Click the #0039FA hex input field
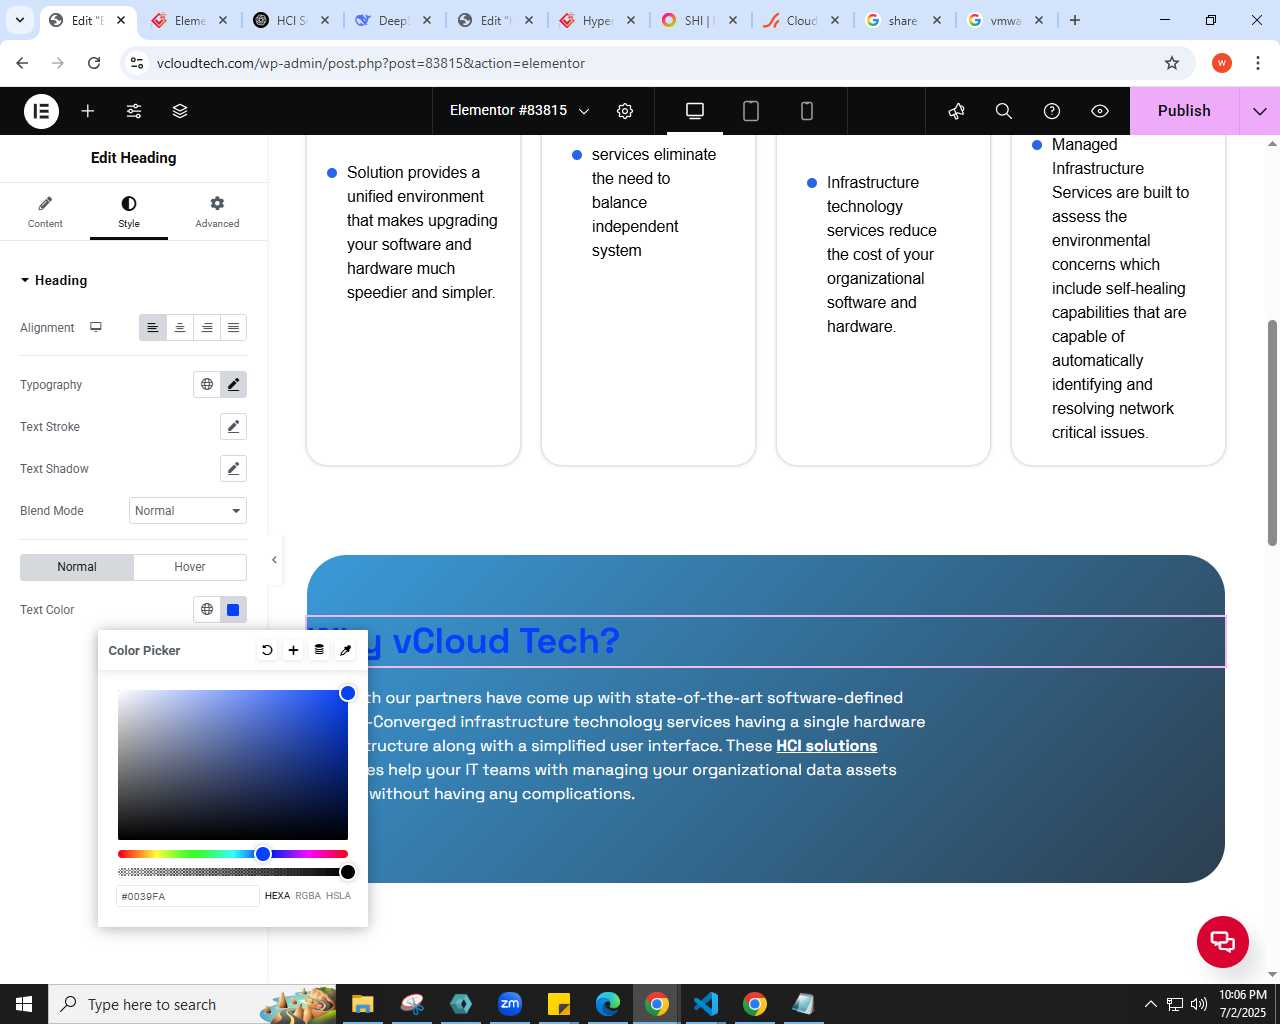 (187, 896)
